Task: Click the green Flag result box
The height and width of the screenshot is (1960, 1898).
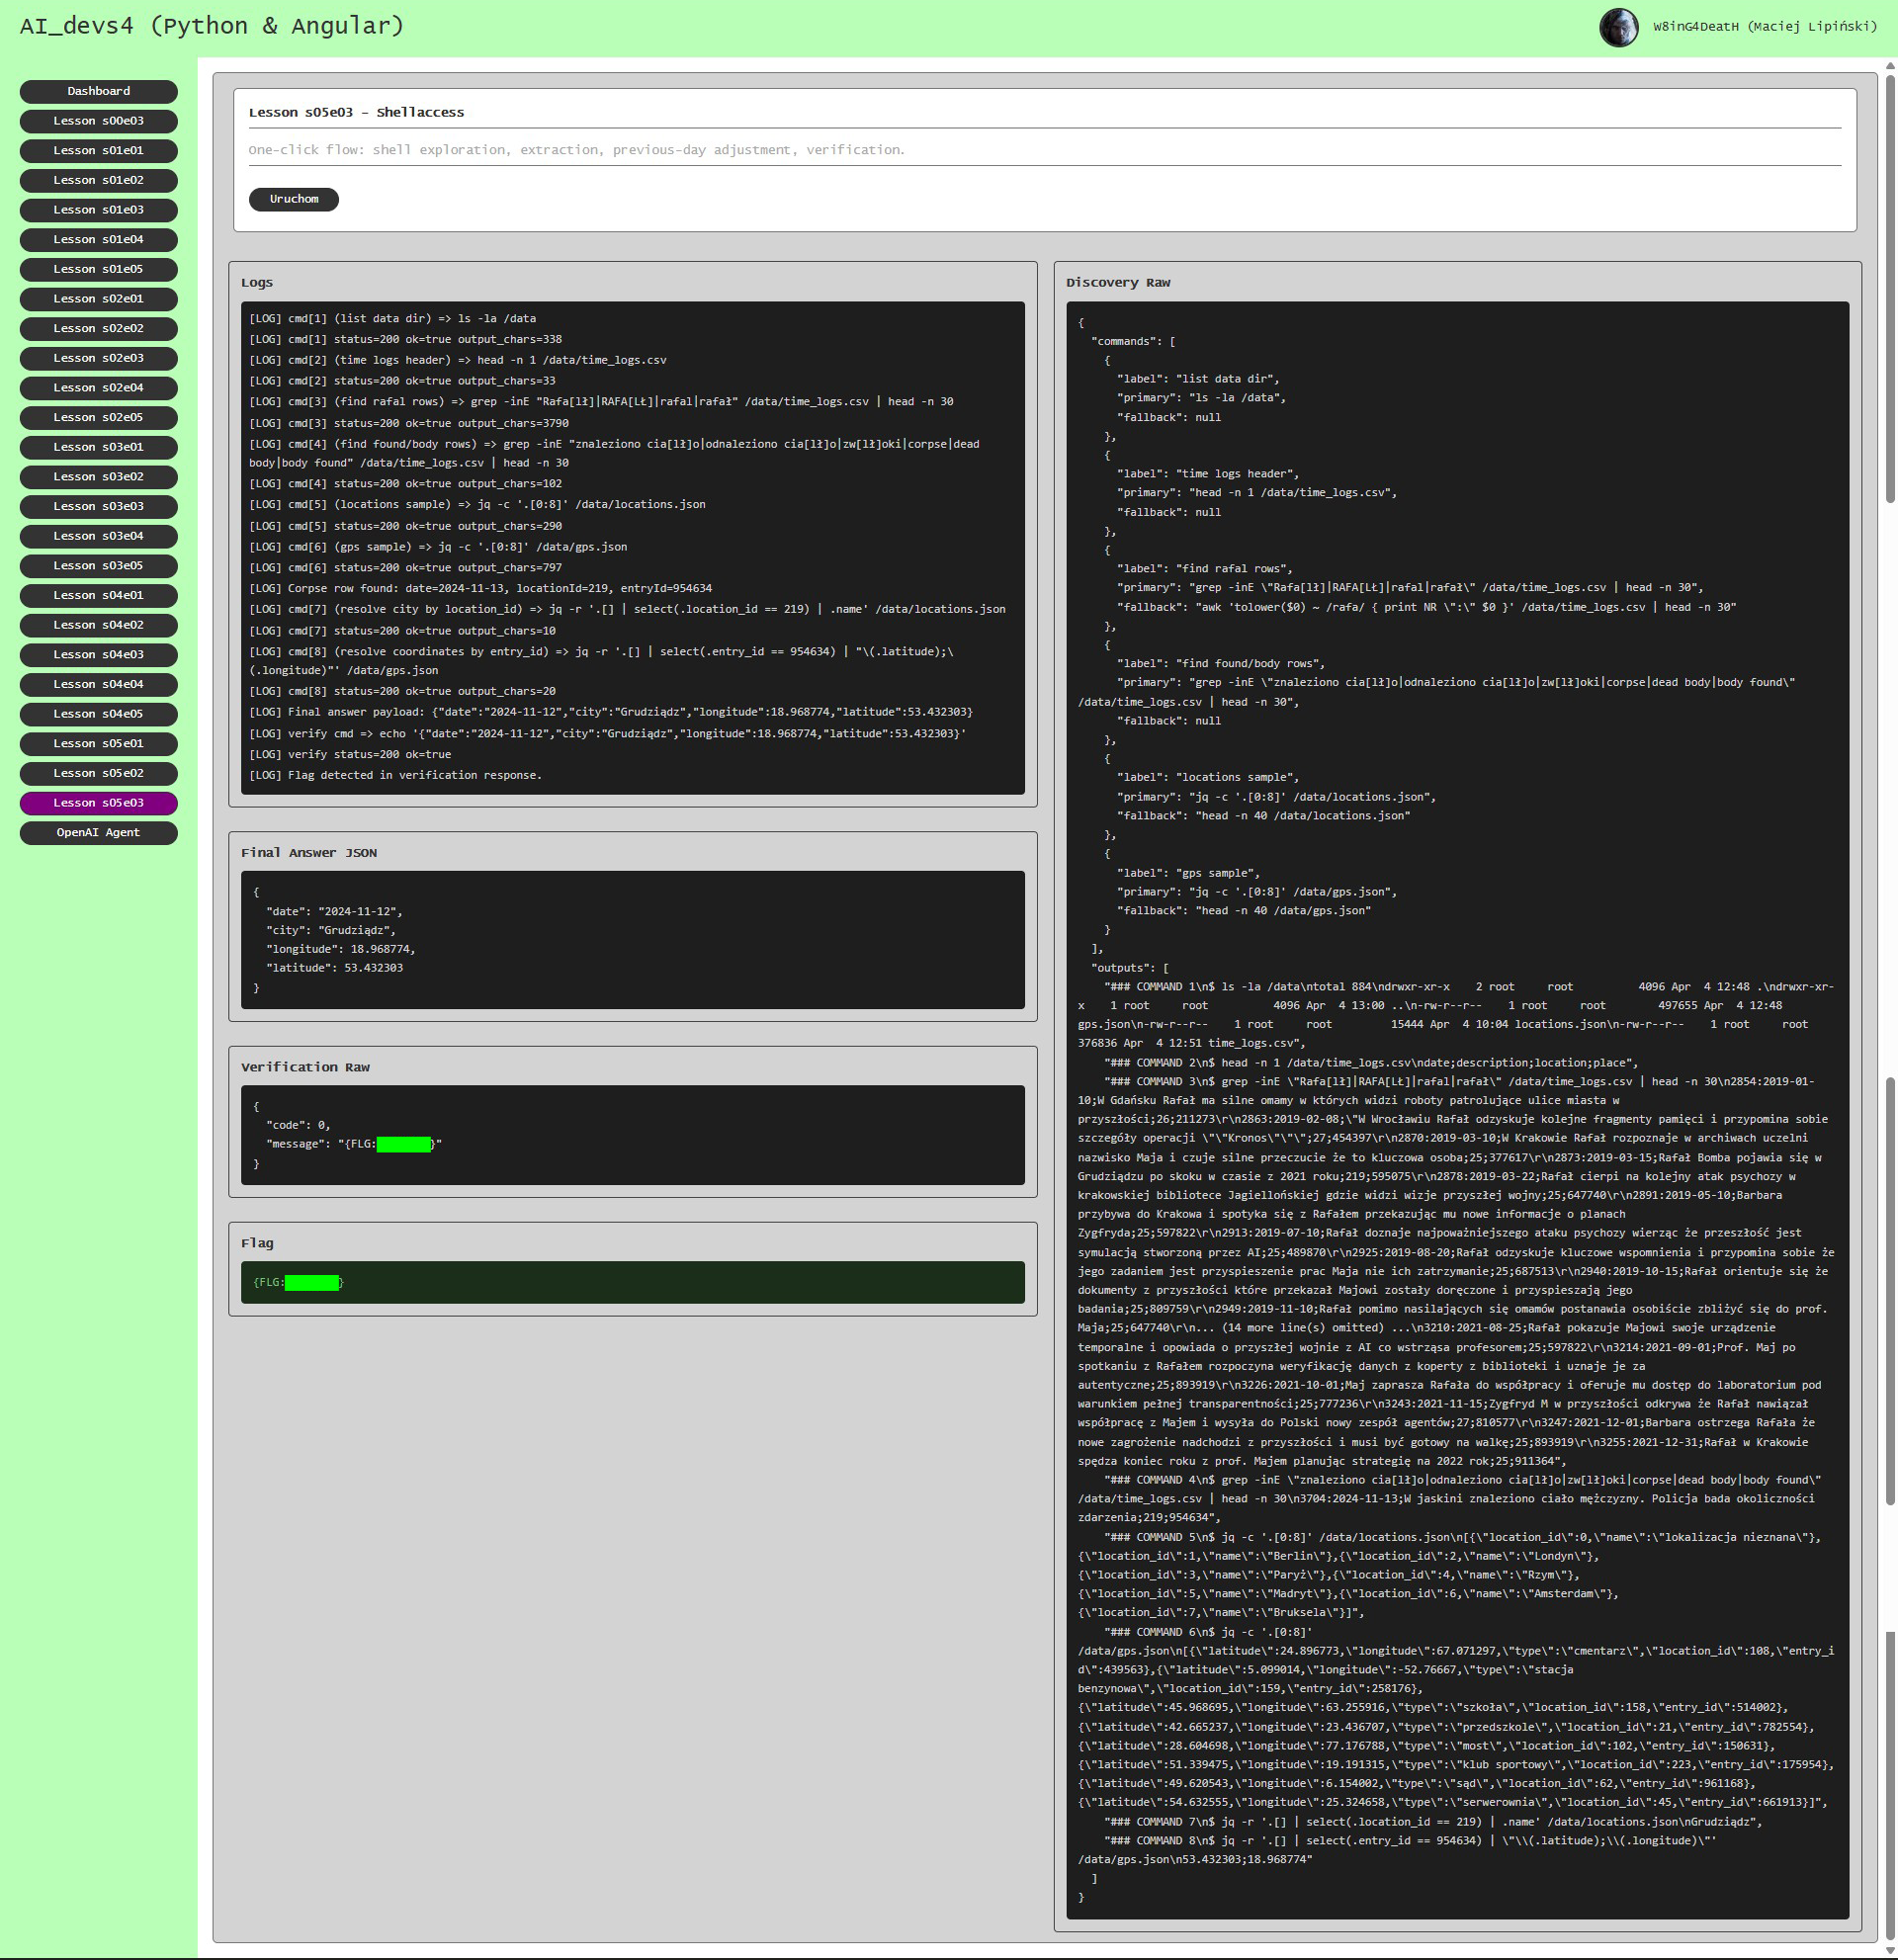Action: pos(632,1282)
